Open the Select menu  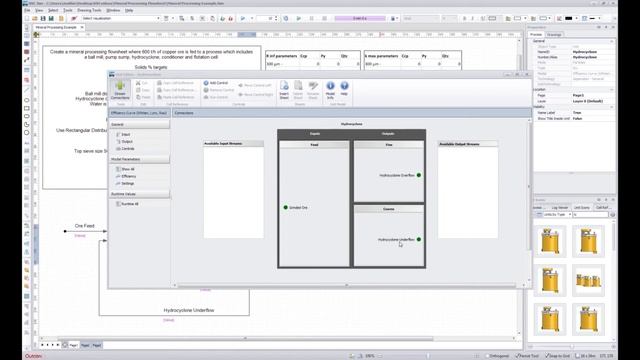pos(53,10)
